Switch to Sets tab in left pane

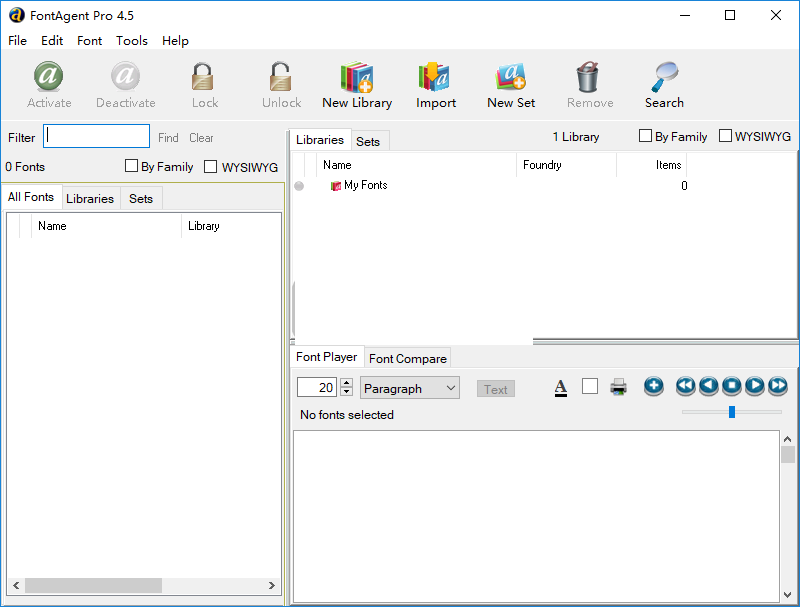pos(141,198)
